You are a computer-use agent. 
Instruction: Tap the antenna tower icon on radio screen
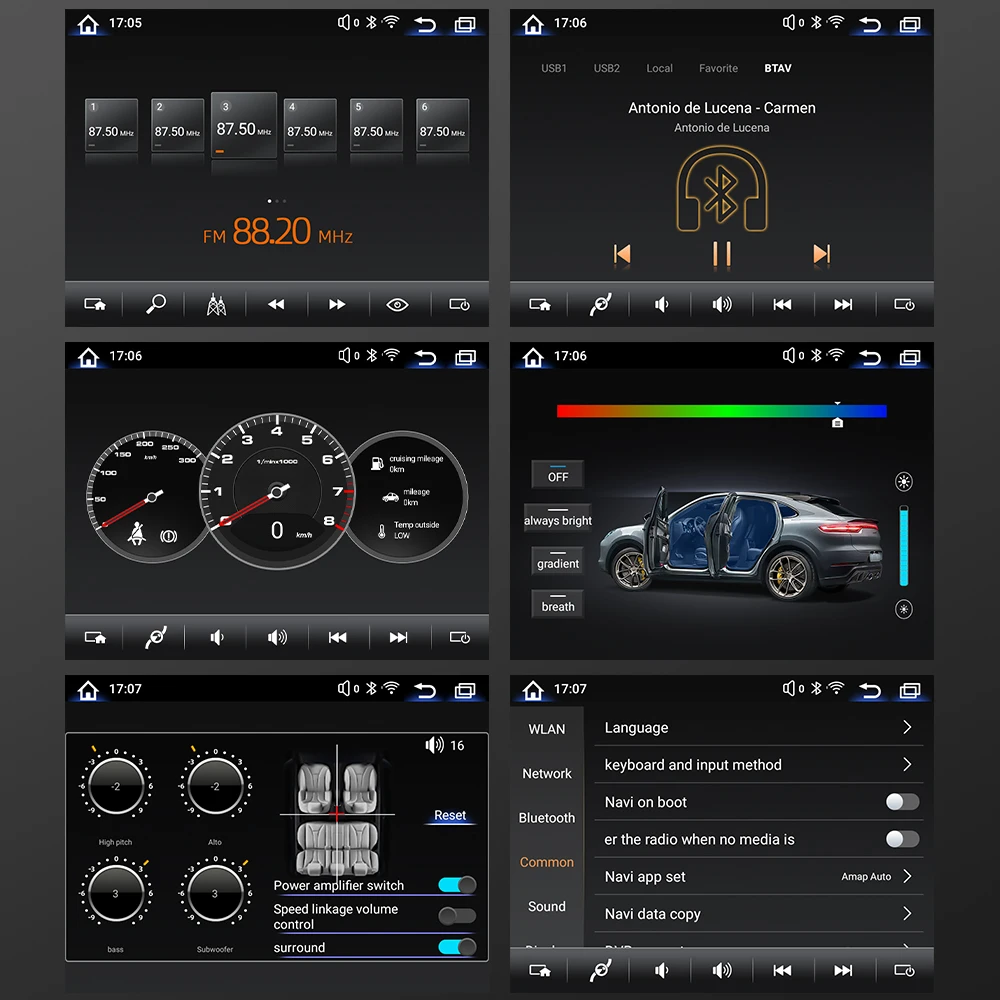point(216,304)
